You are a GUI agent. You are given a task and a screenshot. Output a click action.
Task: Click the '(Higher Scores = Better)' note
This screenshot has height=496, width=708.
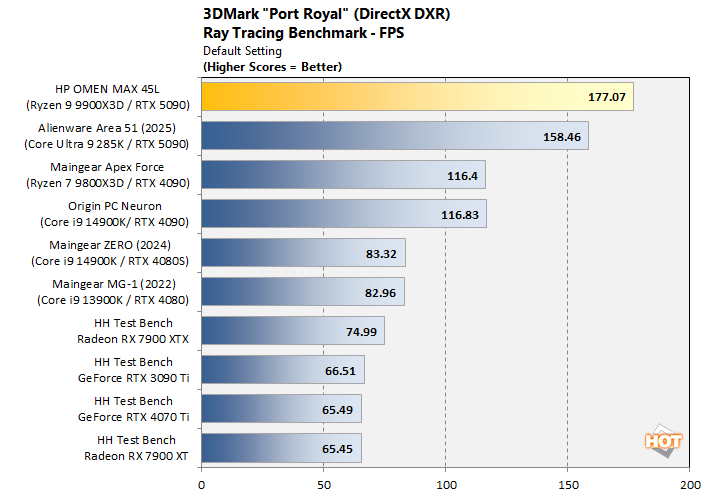(272, 67)
